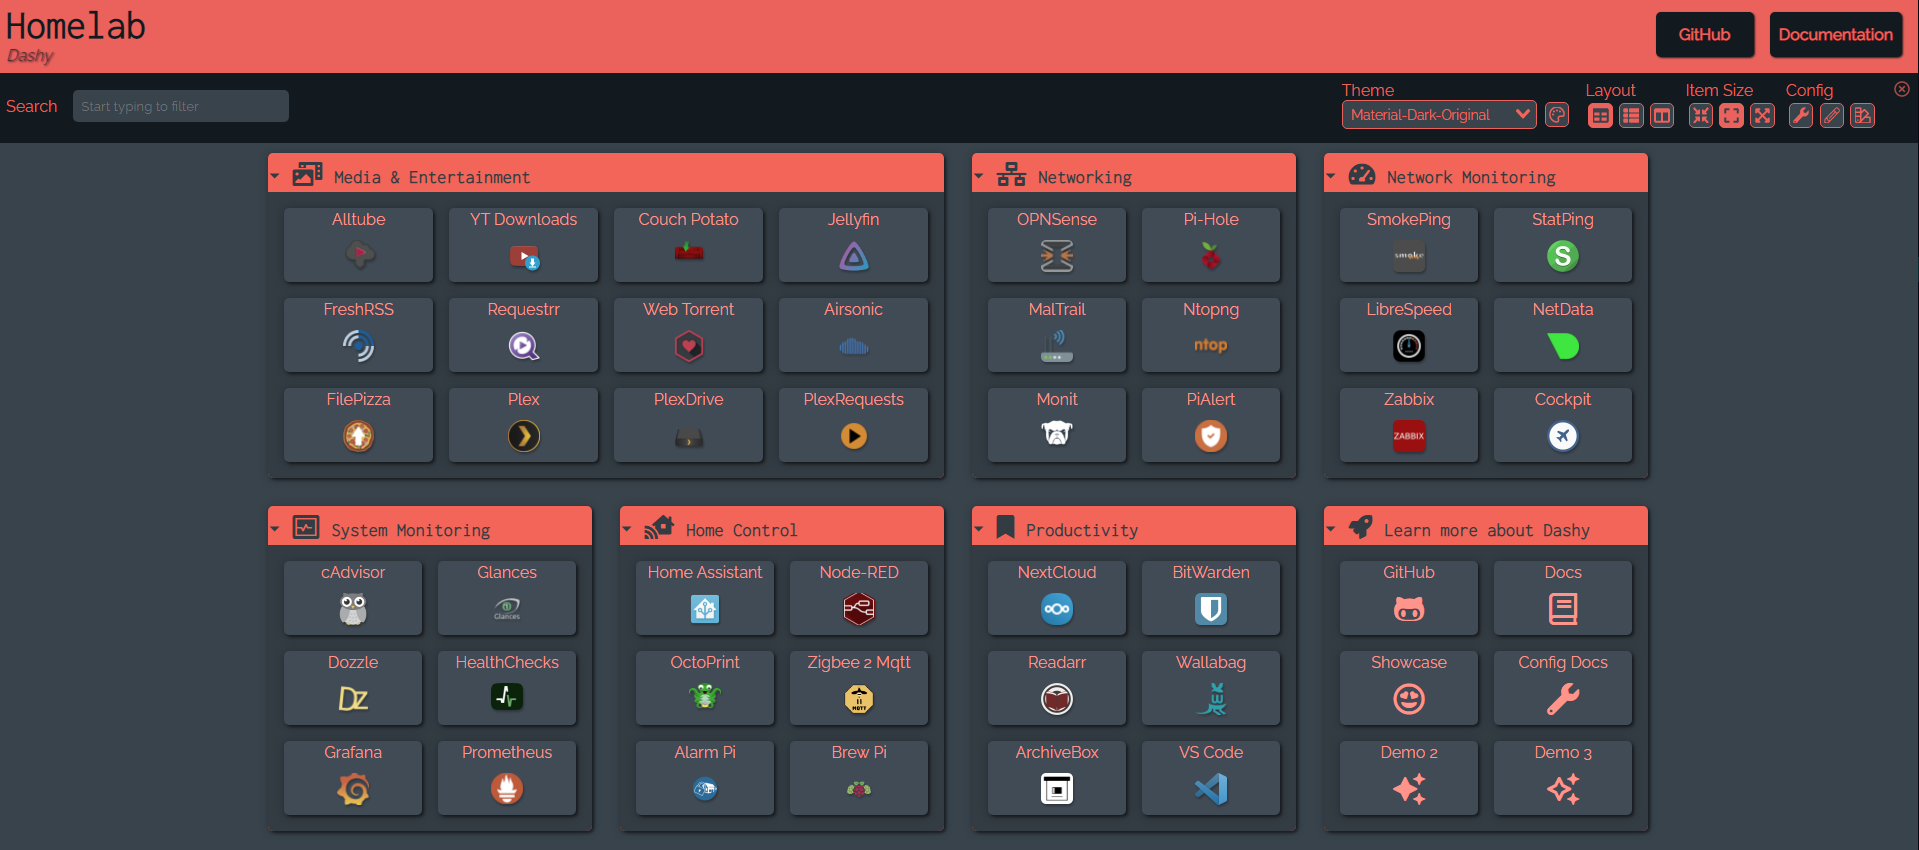
Task: Click the Pi-Hole raspberry icon
Action: coord(1211,257)
